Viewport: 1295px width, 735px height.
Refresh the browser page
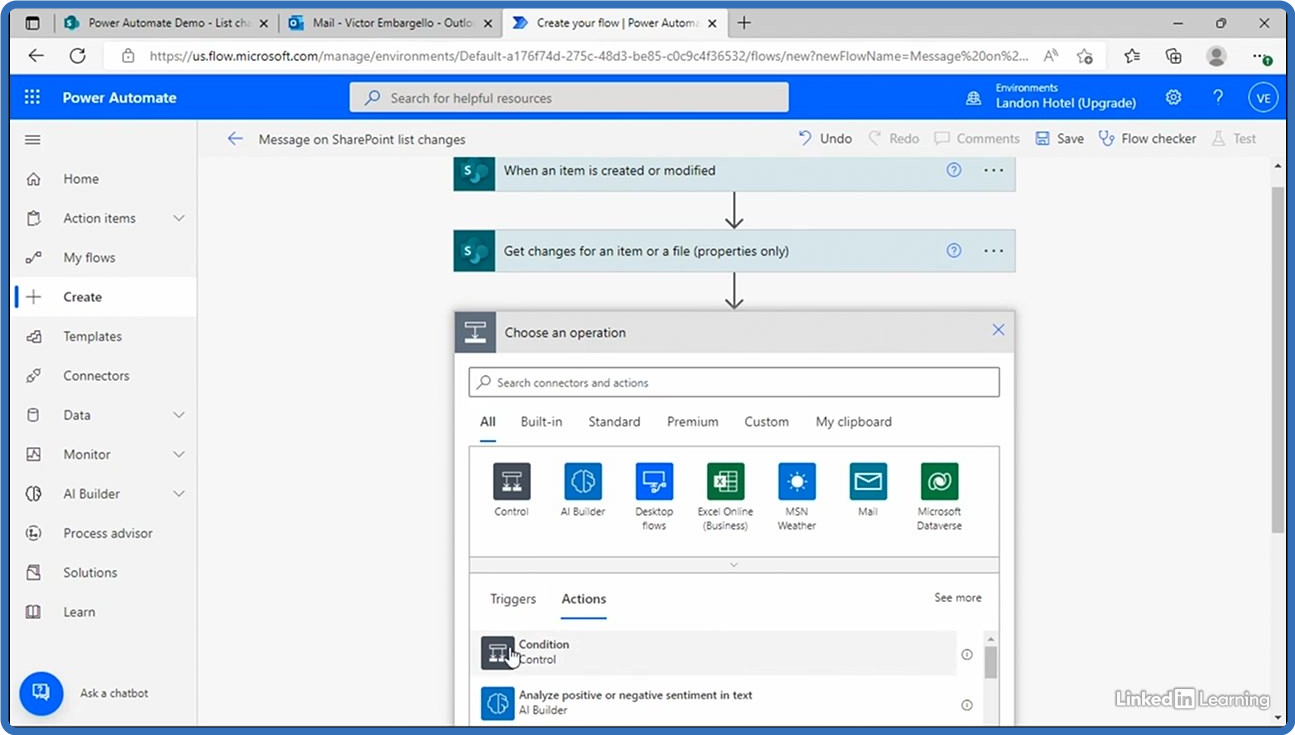[x=77, y=57]
